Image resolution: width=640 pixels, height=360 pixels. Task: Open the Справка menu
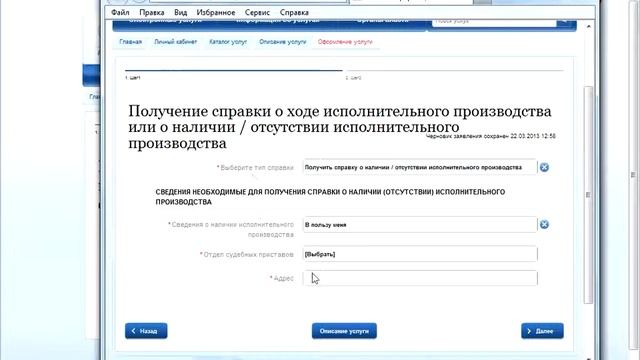pos(294,13)
